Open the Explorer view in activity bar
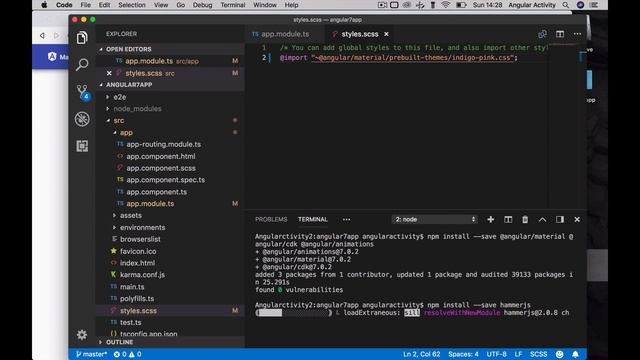 point(82,38)
